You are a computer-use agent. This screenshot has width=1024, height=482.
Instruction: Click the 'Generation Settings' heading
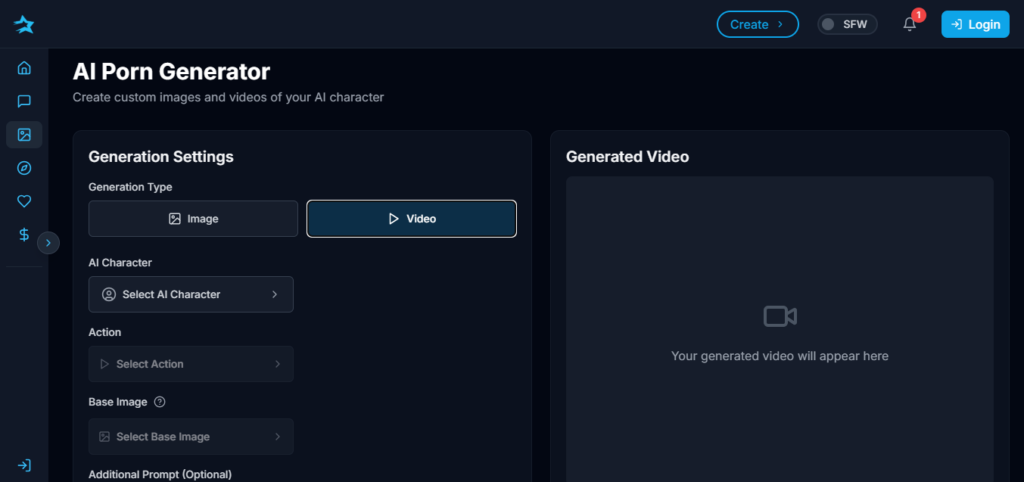coord(161,157)
